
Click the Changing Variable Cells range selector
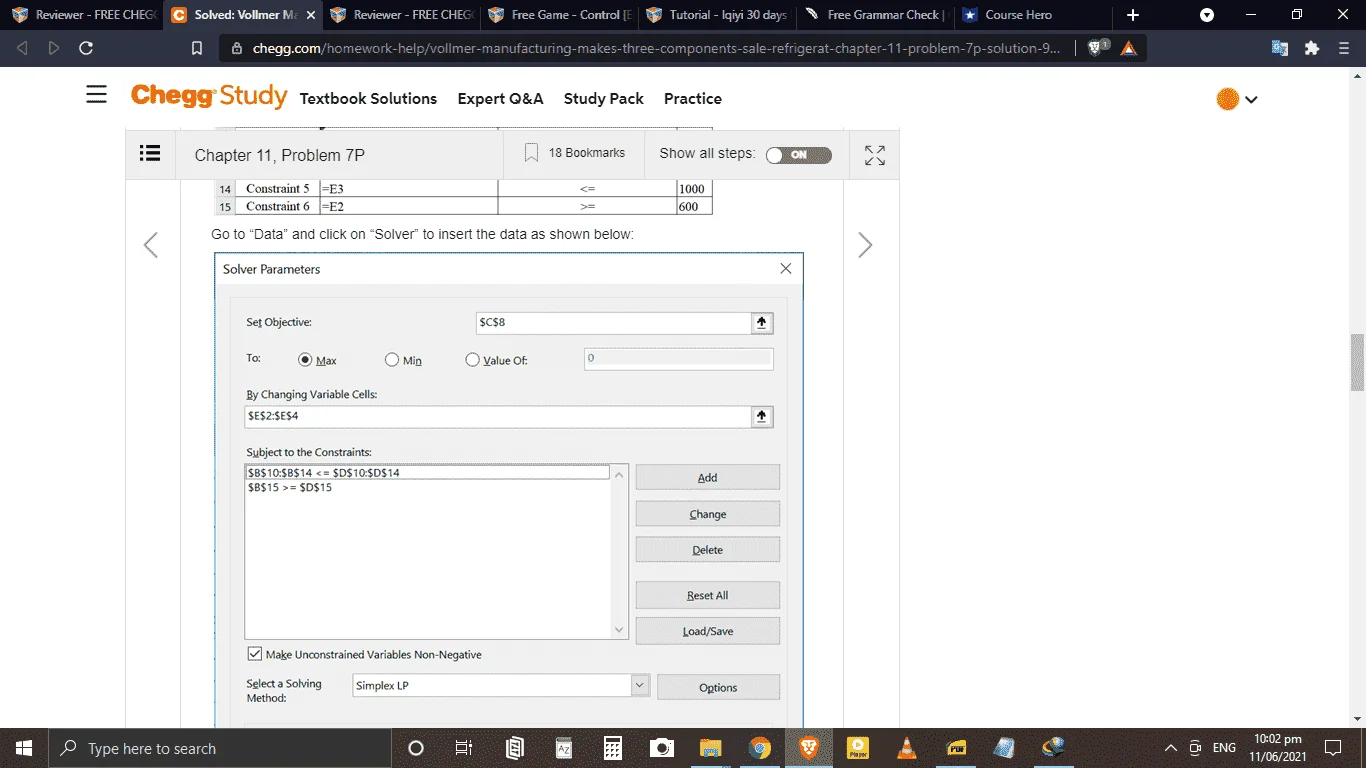tap(762, 416)
